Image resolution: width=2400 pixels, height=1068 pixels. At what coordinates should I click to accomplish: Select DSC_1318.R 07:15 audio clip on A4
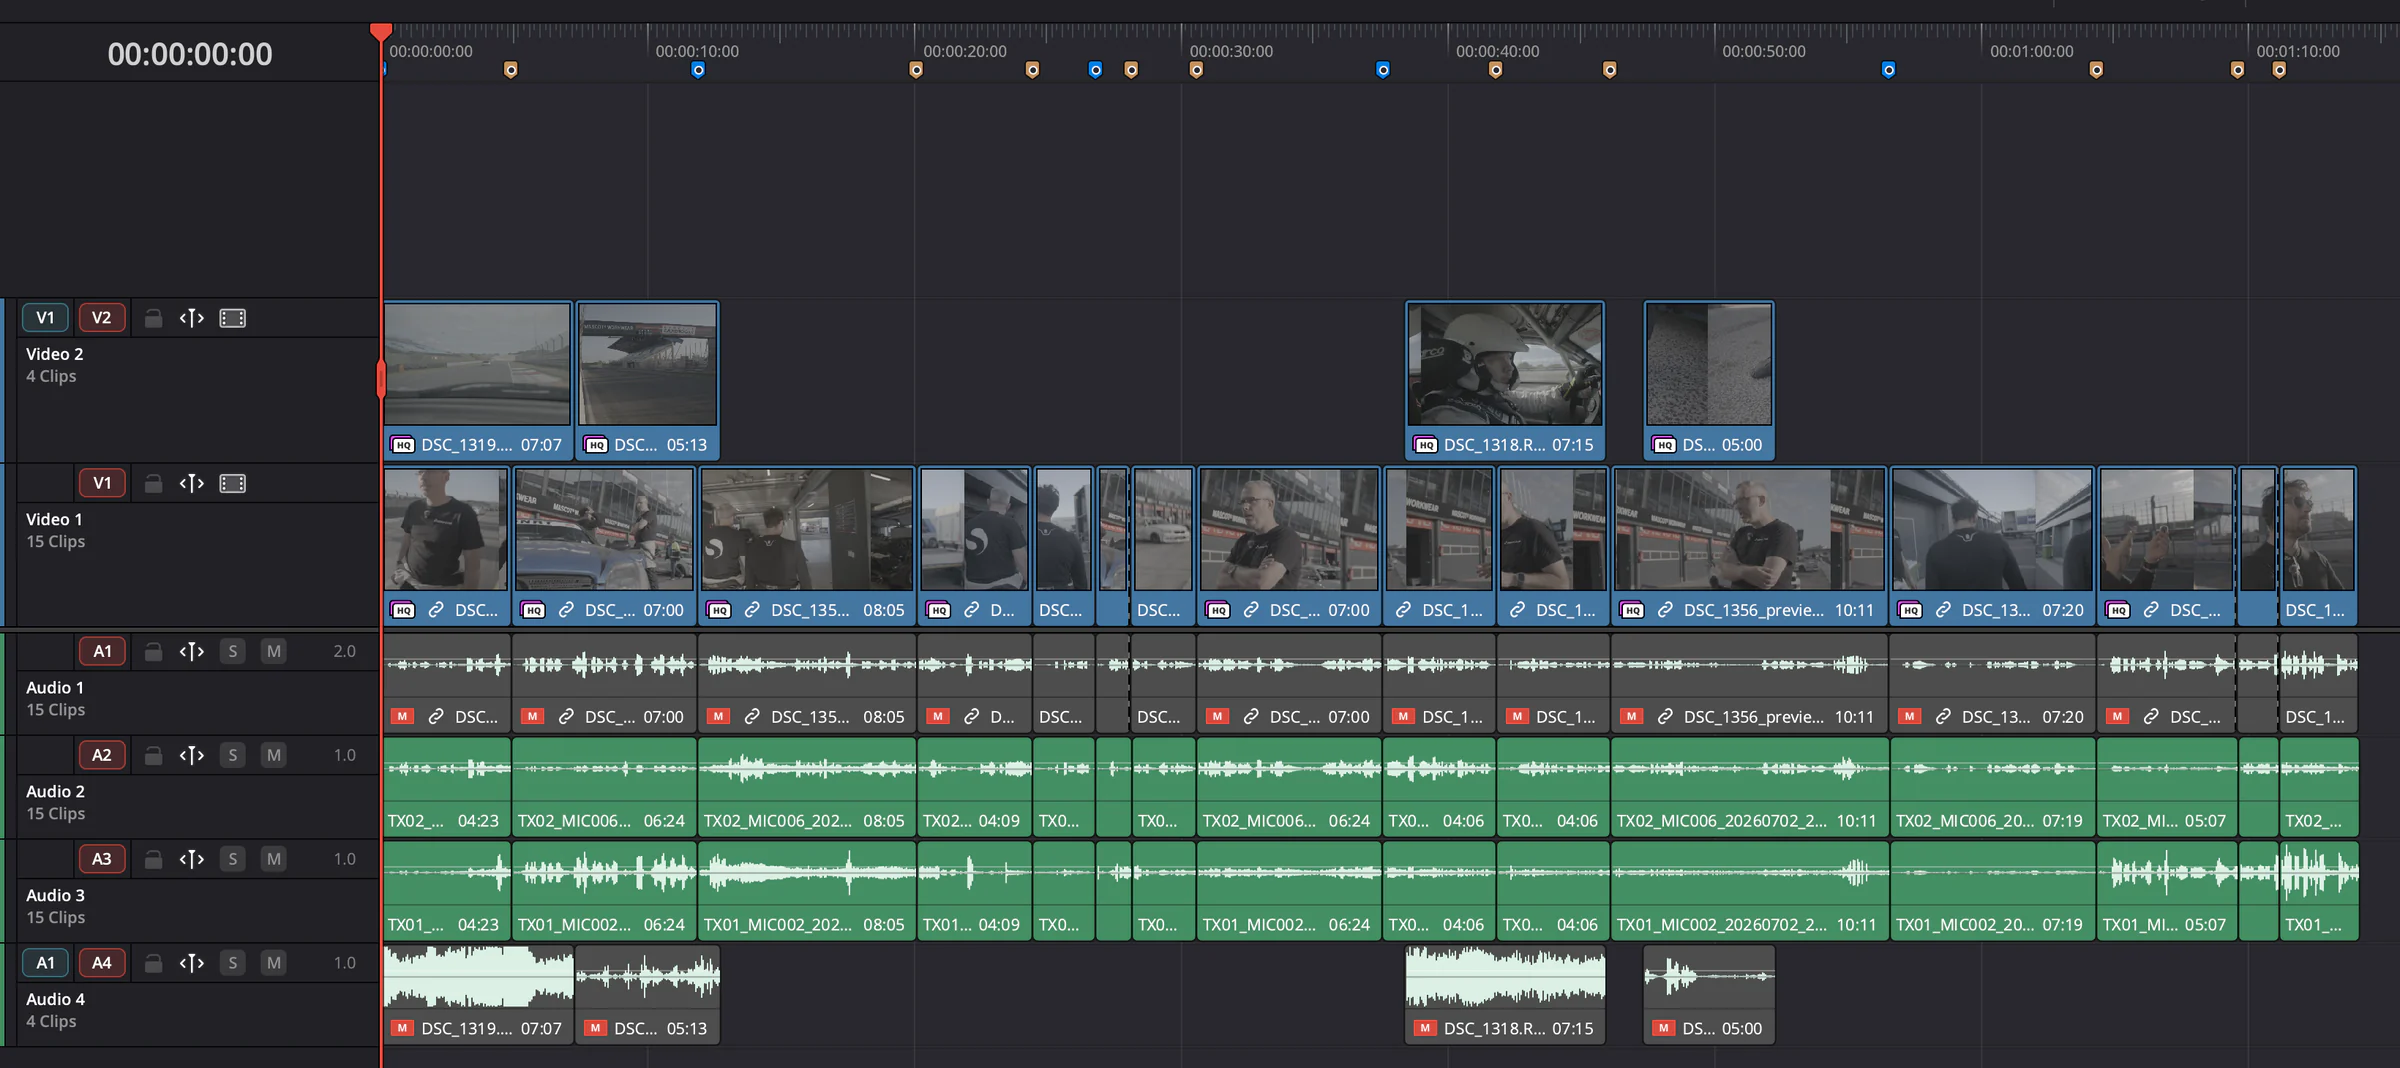tap(1505, 995)
